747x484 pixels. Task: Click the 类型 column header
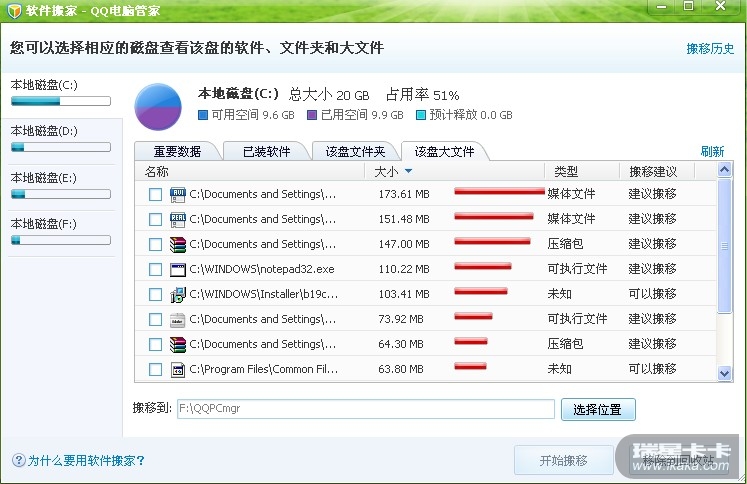coord(566,172)
